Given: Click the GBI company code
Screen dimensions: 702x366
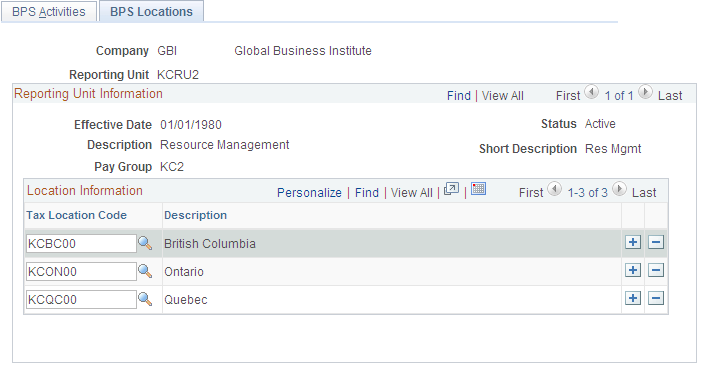Looking at the screenshot, I should point(167,51).
